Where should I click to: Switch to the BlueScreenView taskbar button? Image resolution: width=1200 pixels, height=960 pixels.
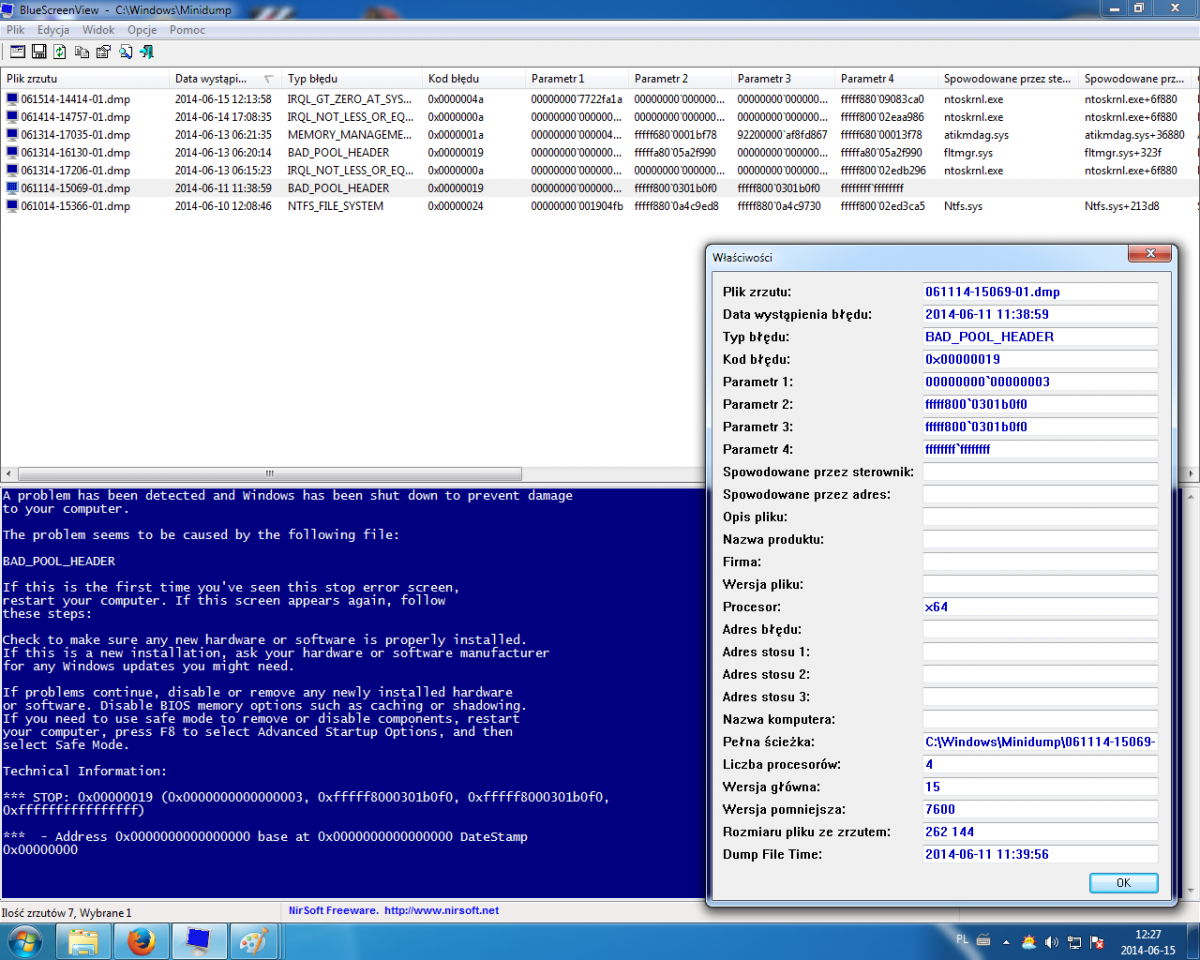(x=198, y=941)
